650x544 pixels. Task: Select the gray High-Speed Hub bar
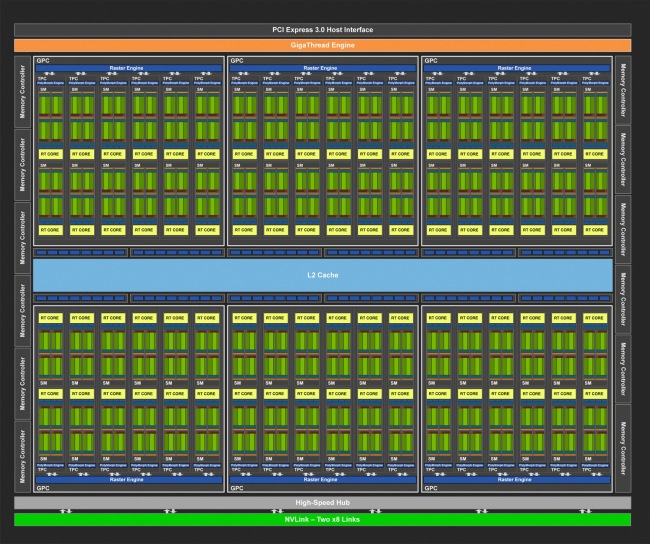[323, 503]
